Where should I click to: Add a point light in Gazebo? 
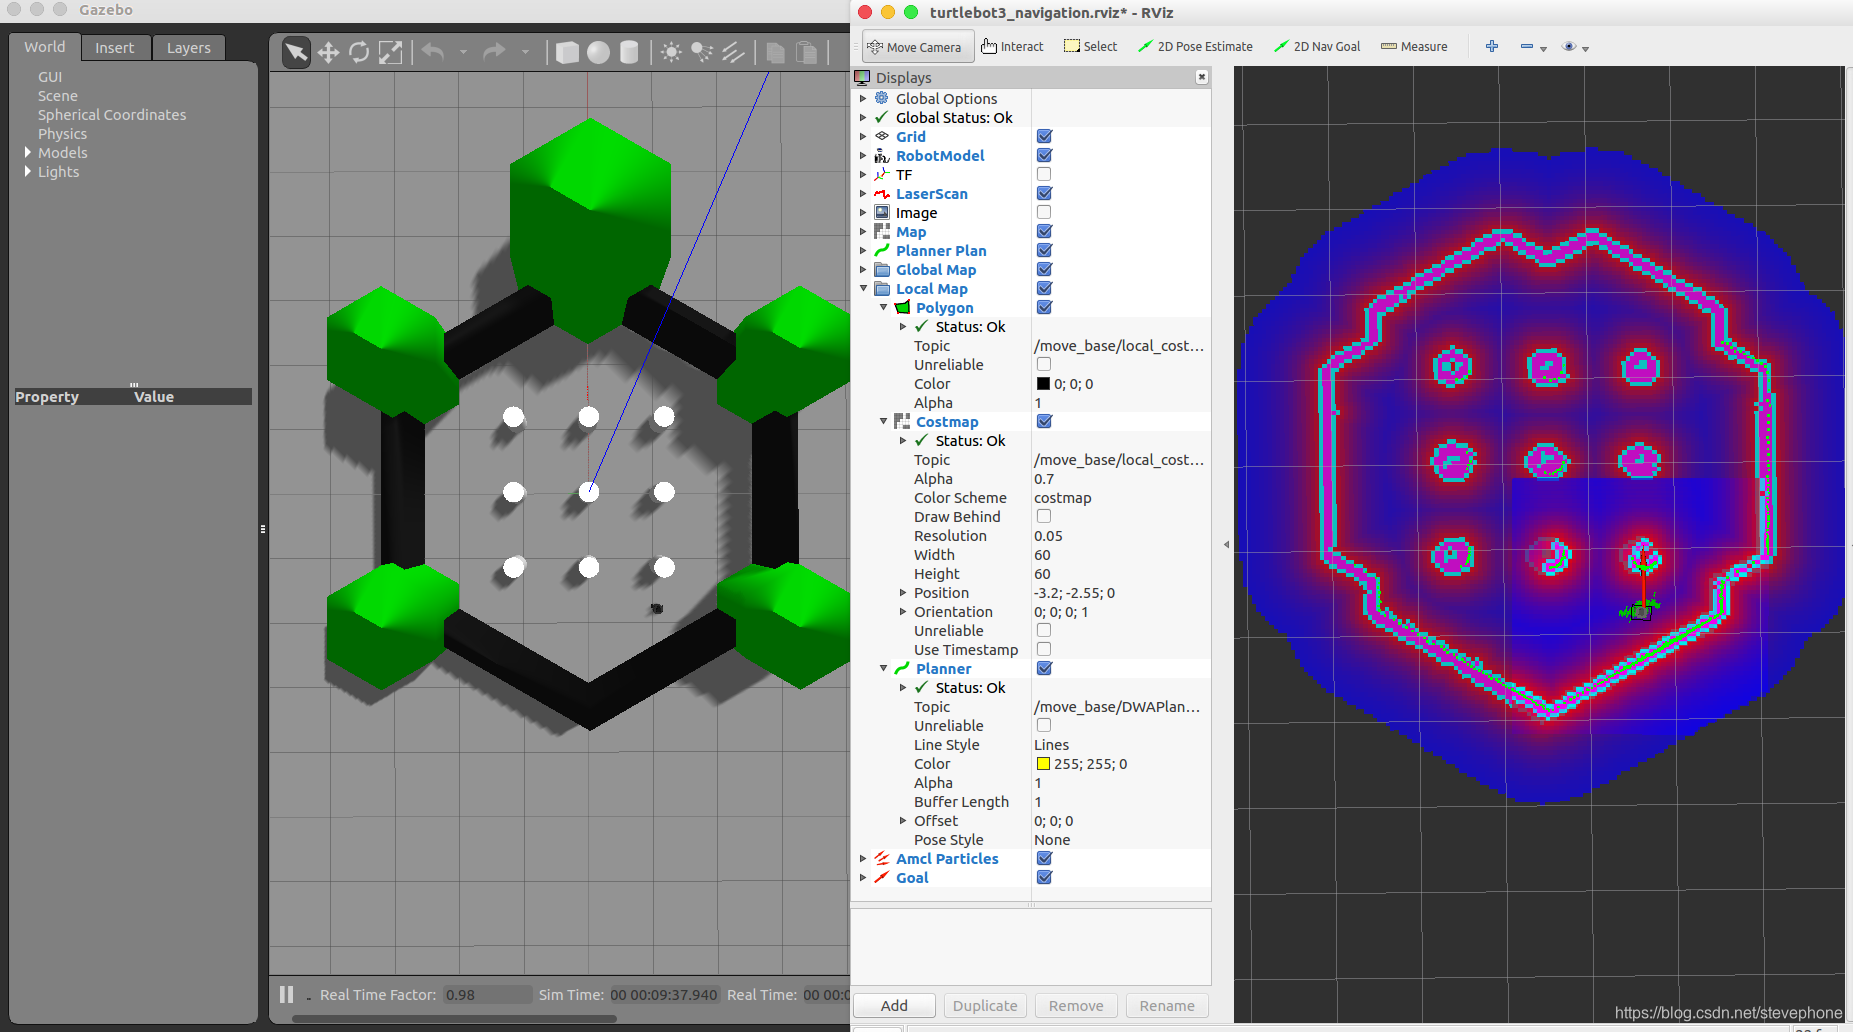[x=671, y=52]
